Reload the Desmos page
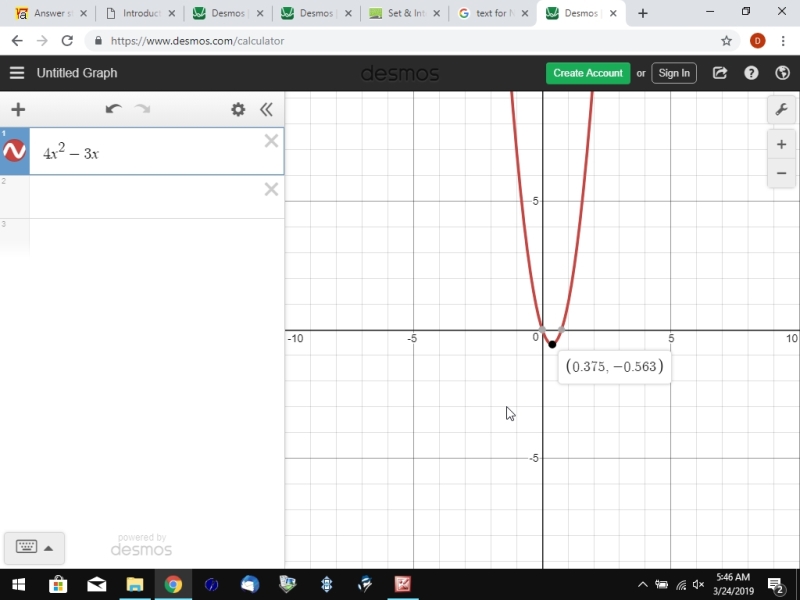The height and width of the screenshot is (600, 800). pos(67,41)
